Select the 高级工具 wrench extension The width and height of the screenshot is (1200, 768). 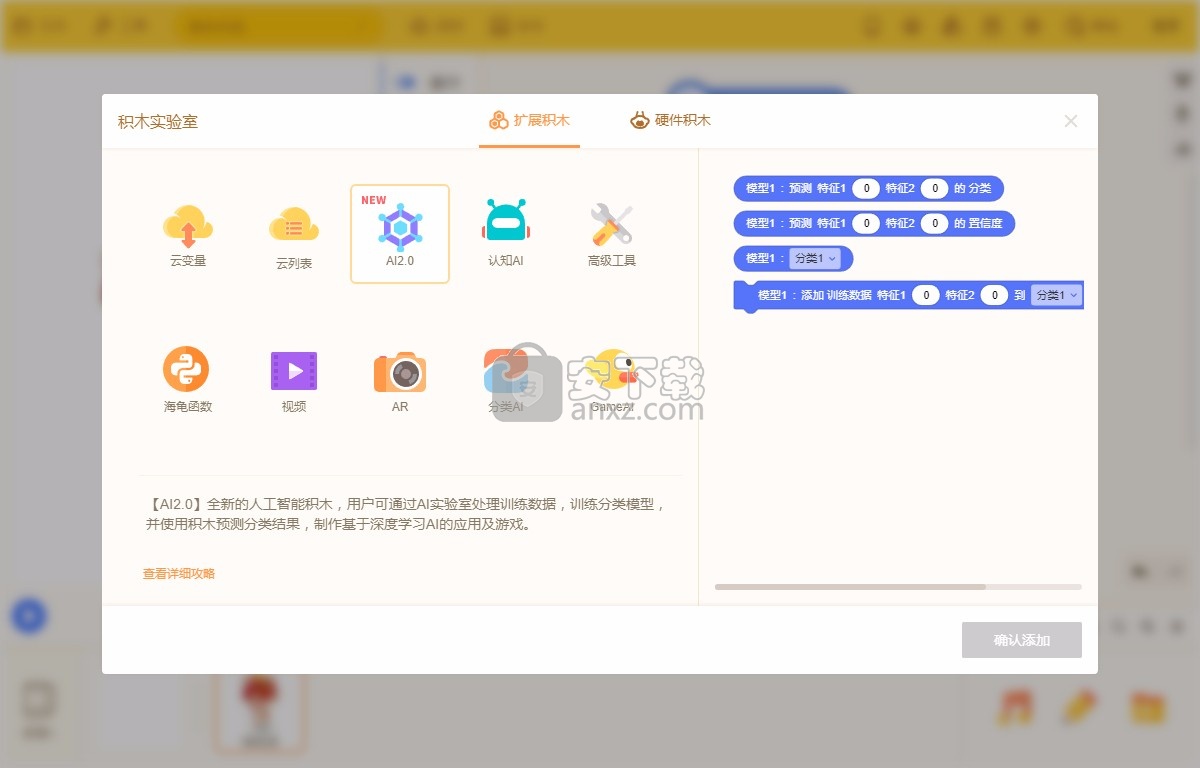click(612, 235)
